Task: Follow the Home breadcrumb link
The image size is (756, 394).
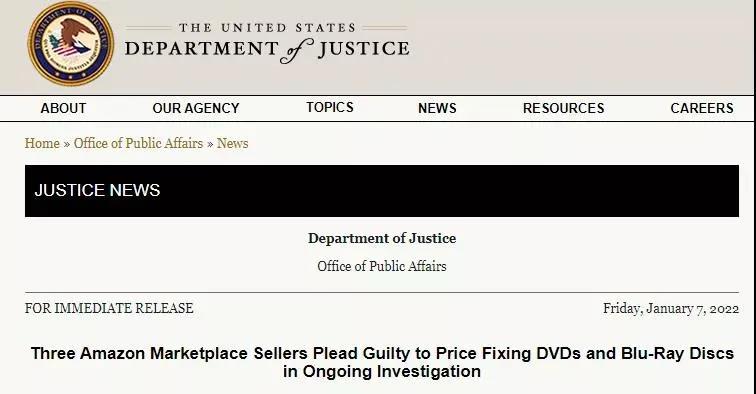Action: point(42,143)
